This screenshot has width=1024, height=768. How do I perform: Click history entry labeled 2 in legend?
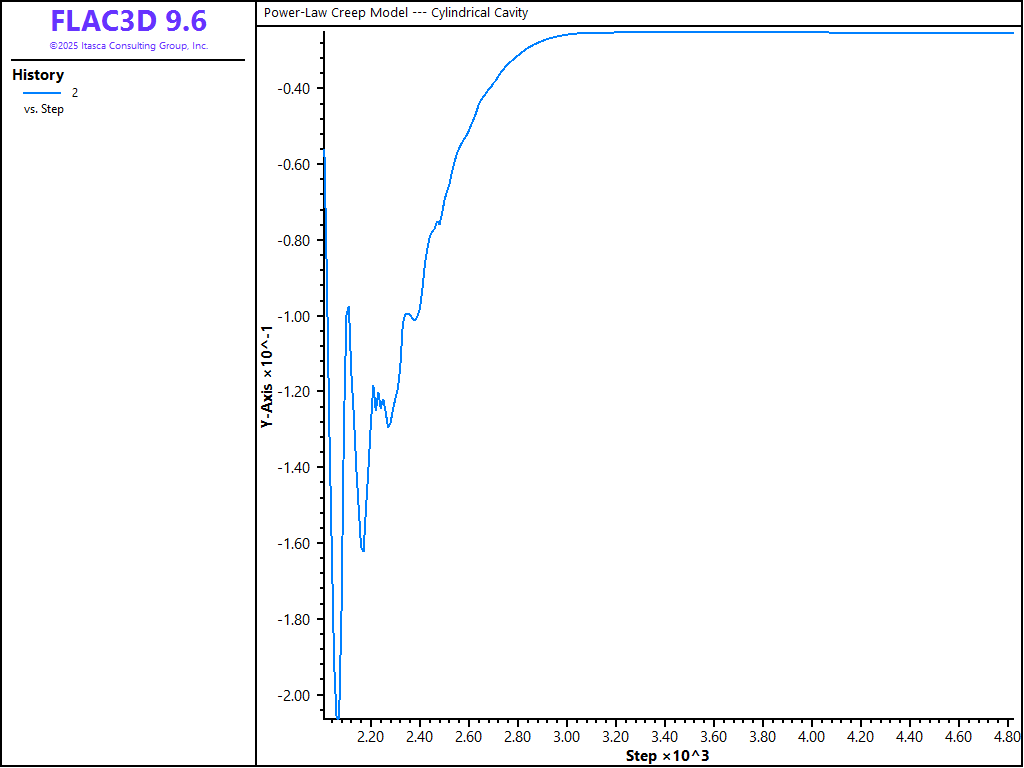click(74, 93)
